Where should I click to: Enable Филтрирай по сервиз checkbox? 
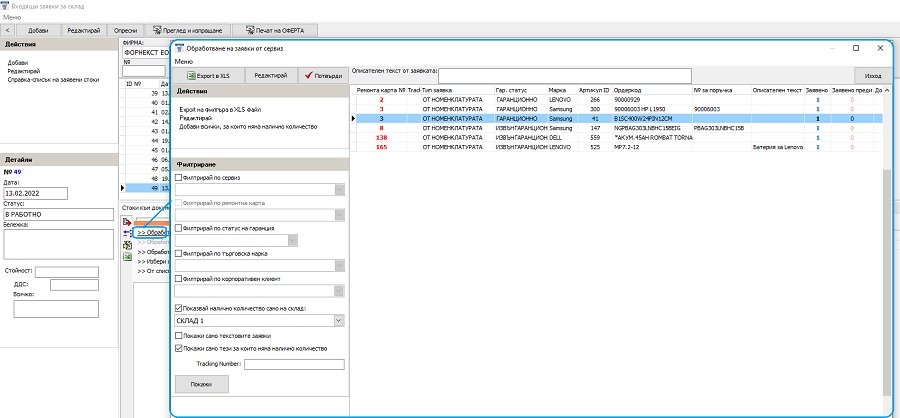(179, 177)
